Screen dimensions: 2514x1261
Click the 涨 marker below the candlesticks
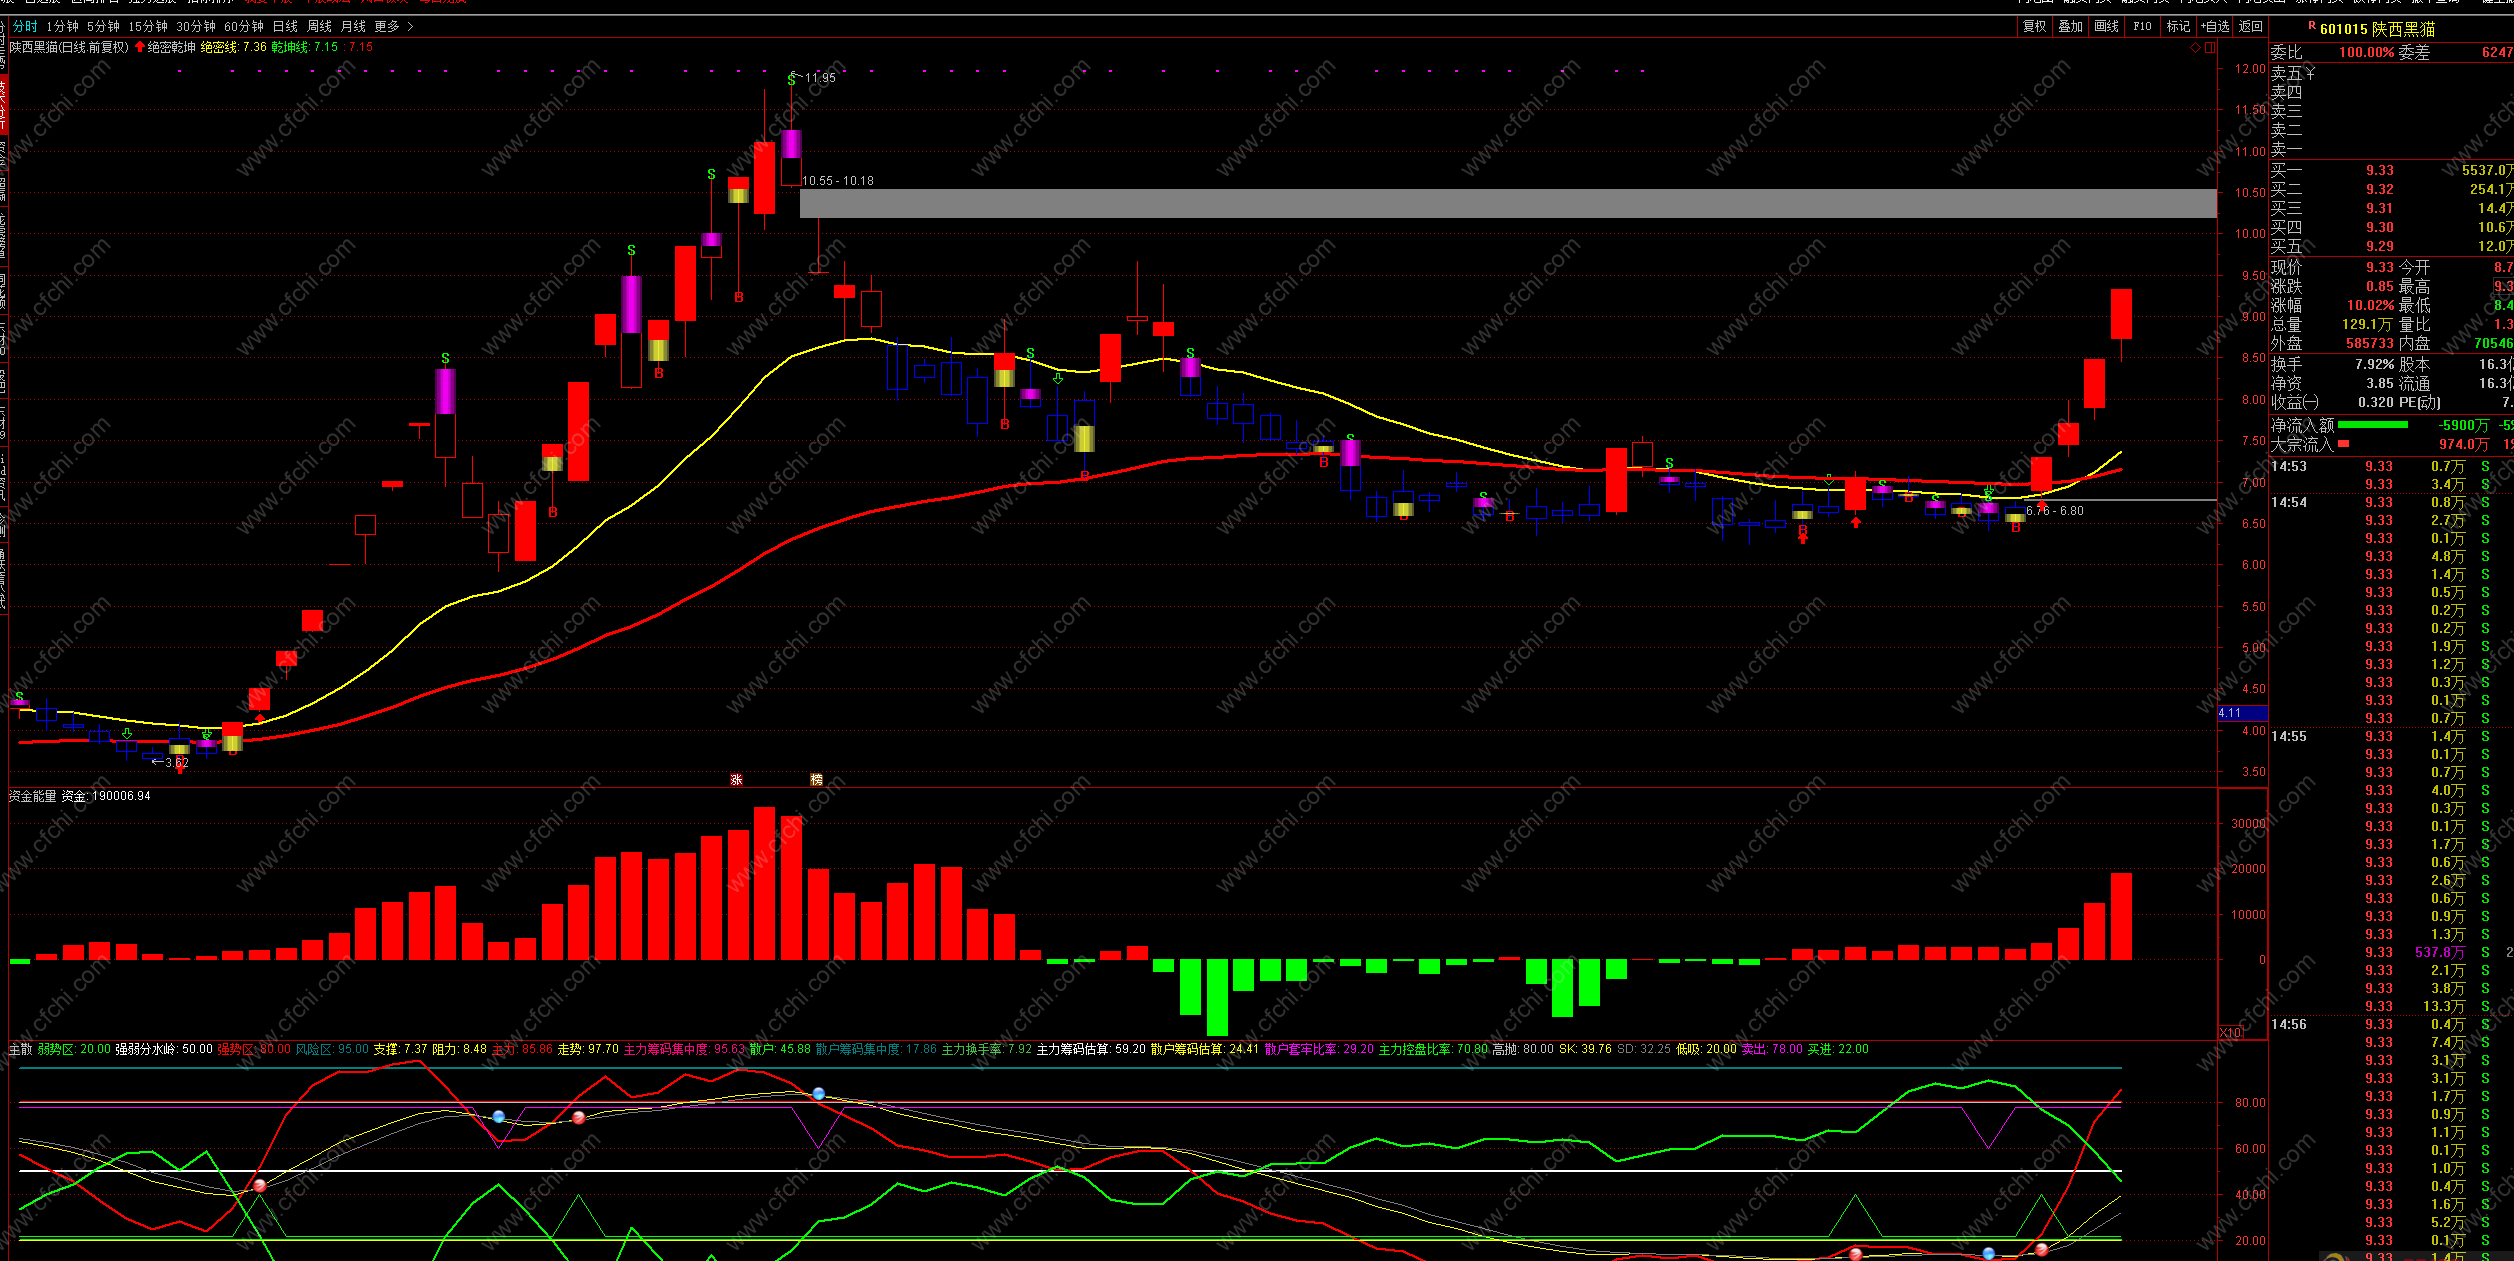coord(736,779)
